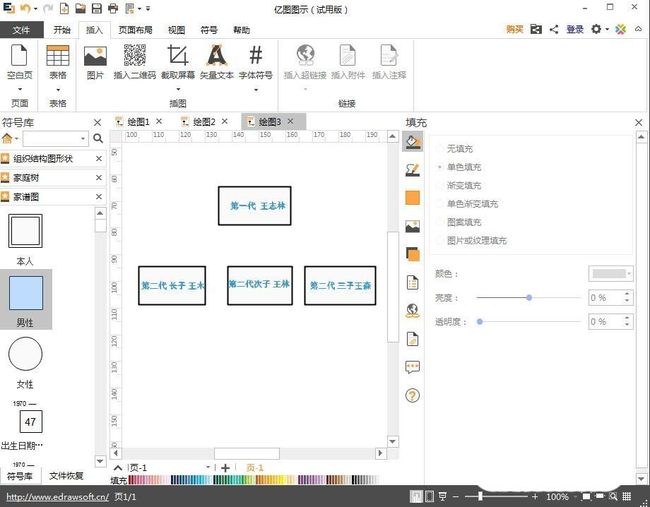Image resolution: width=650 pixels, height=507 pixels.
Task: Open the 颜色 color dropdown
Action: 611,274
